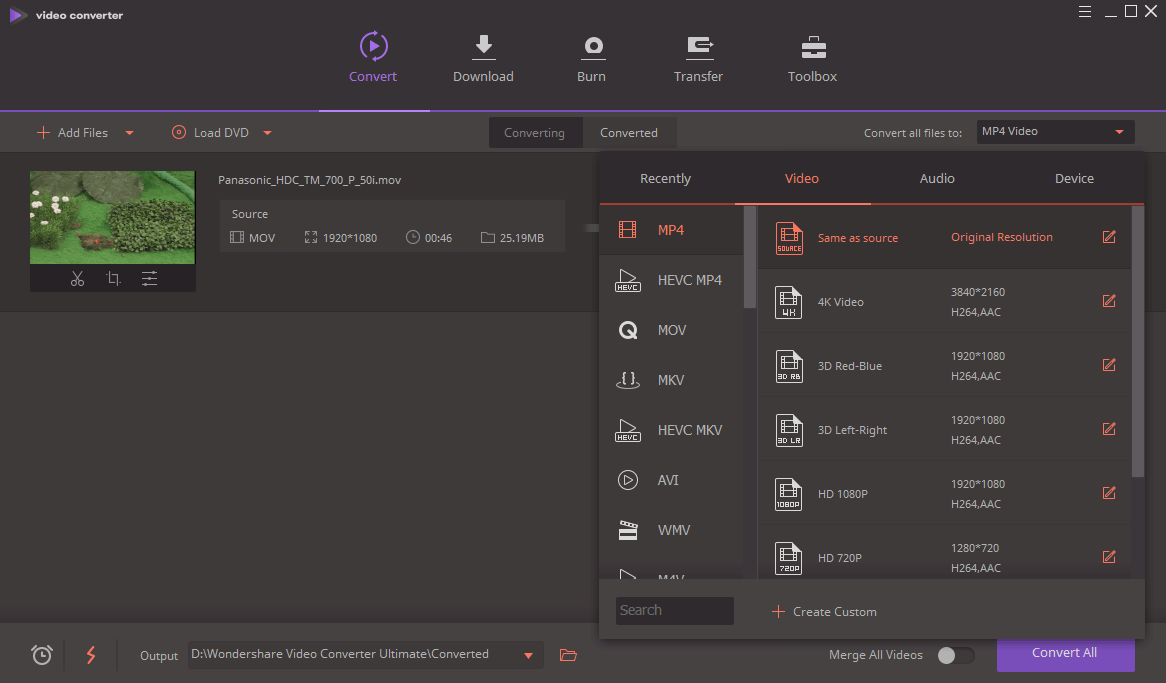Open the hamburger menu in title bar
The height and width of the screenshot is (683, 1166).
tap(1085, 11)
